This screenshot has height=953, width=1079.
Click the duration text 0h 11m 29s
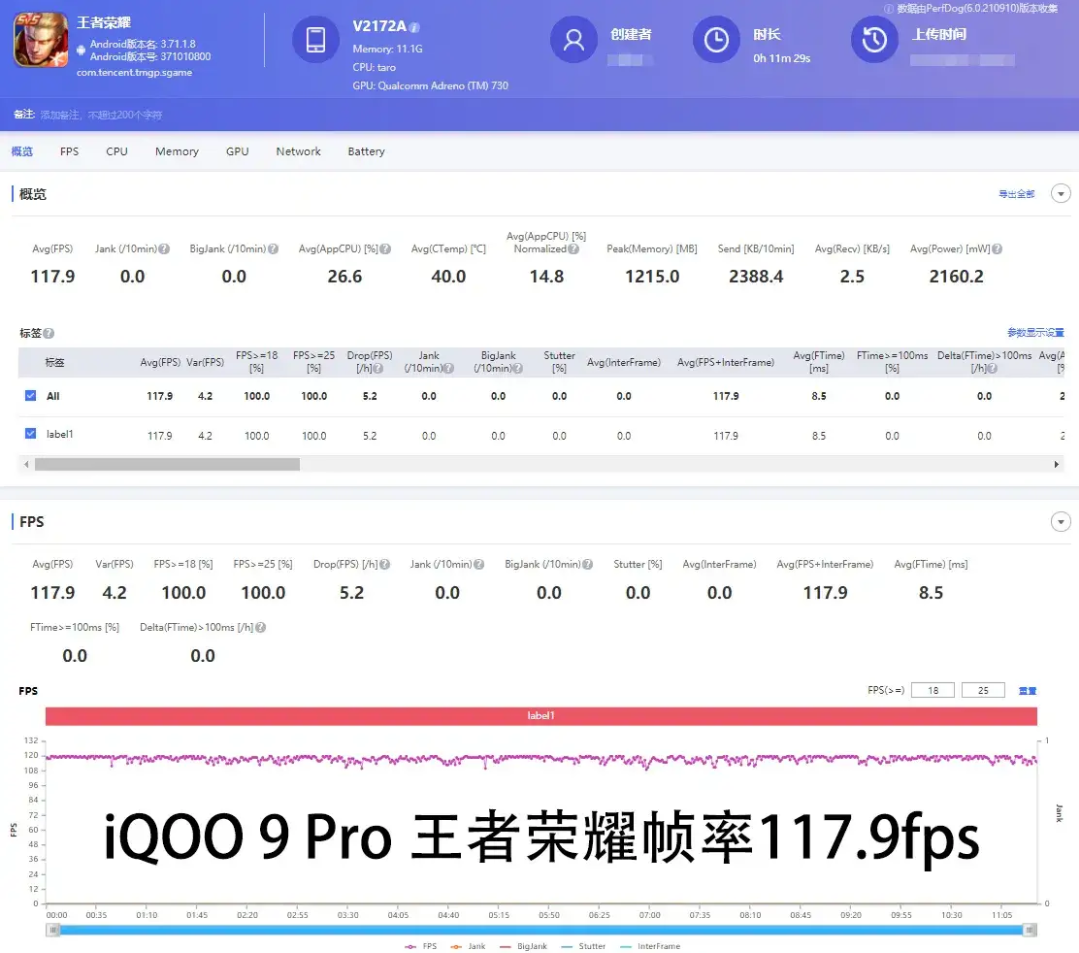pos(782,58)
